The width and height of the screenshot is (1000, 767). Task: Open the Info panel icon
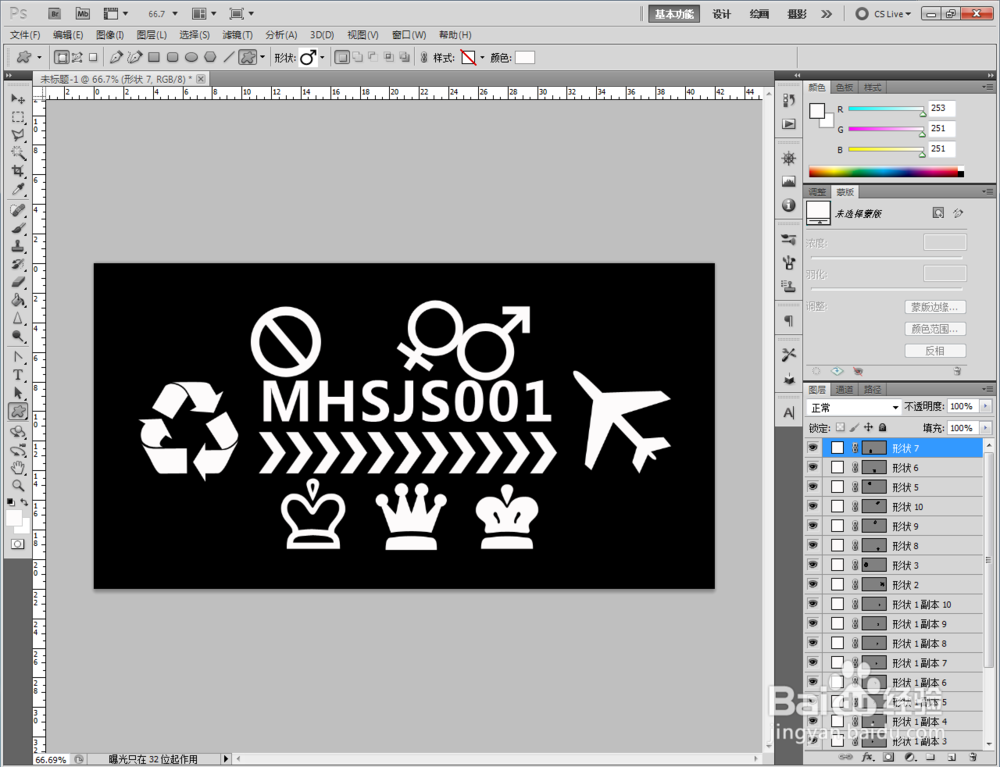(x=789, y=205)
